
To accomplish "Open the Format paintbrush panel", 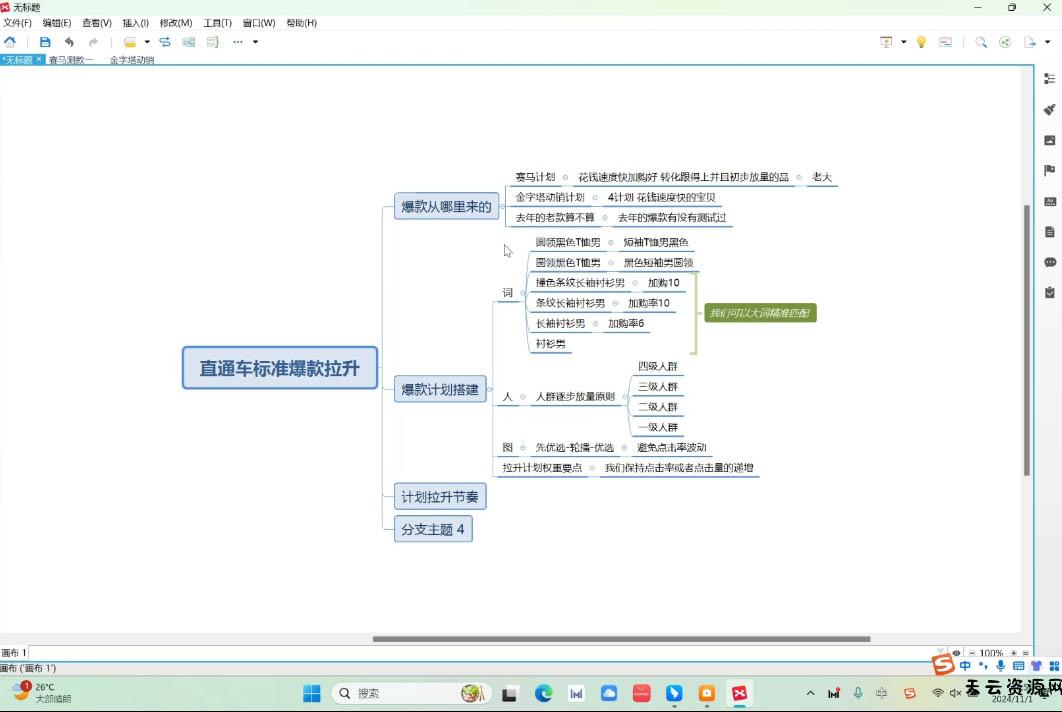I will coord(1049,109).
